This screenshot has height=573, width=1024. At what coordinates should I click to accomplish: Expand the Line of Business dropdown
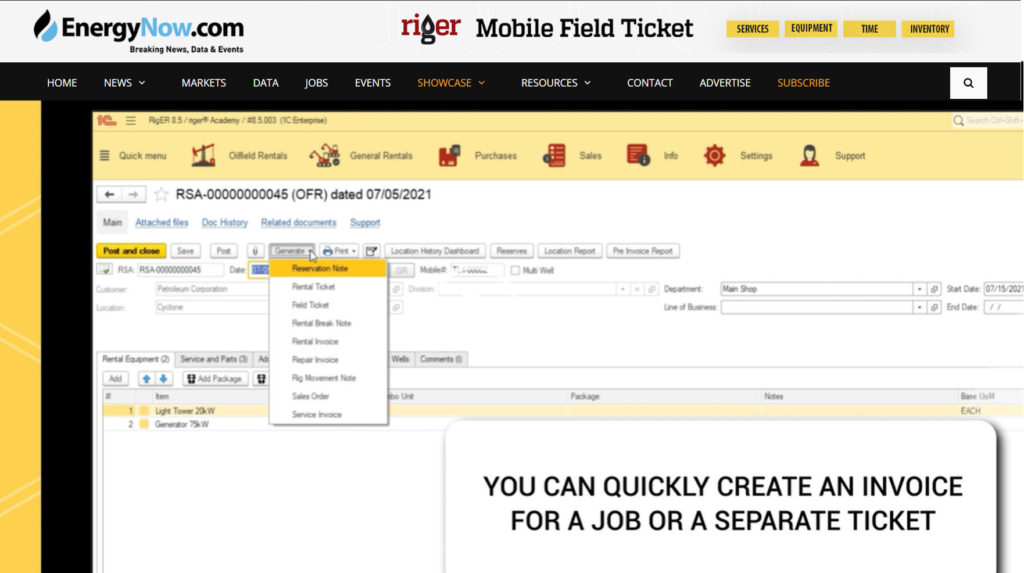pyautogui.click(x=919, y=308)
